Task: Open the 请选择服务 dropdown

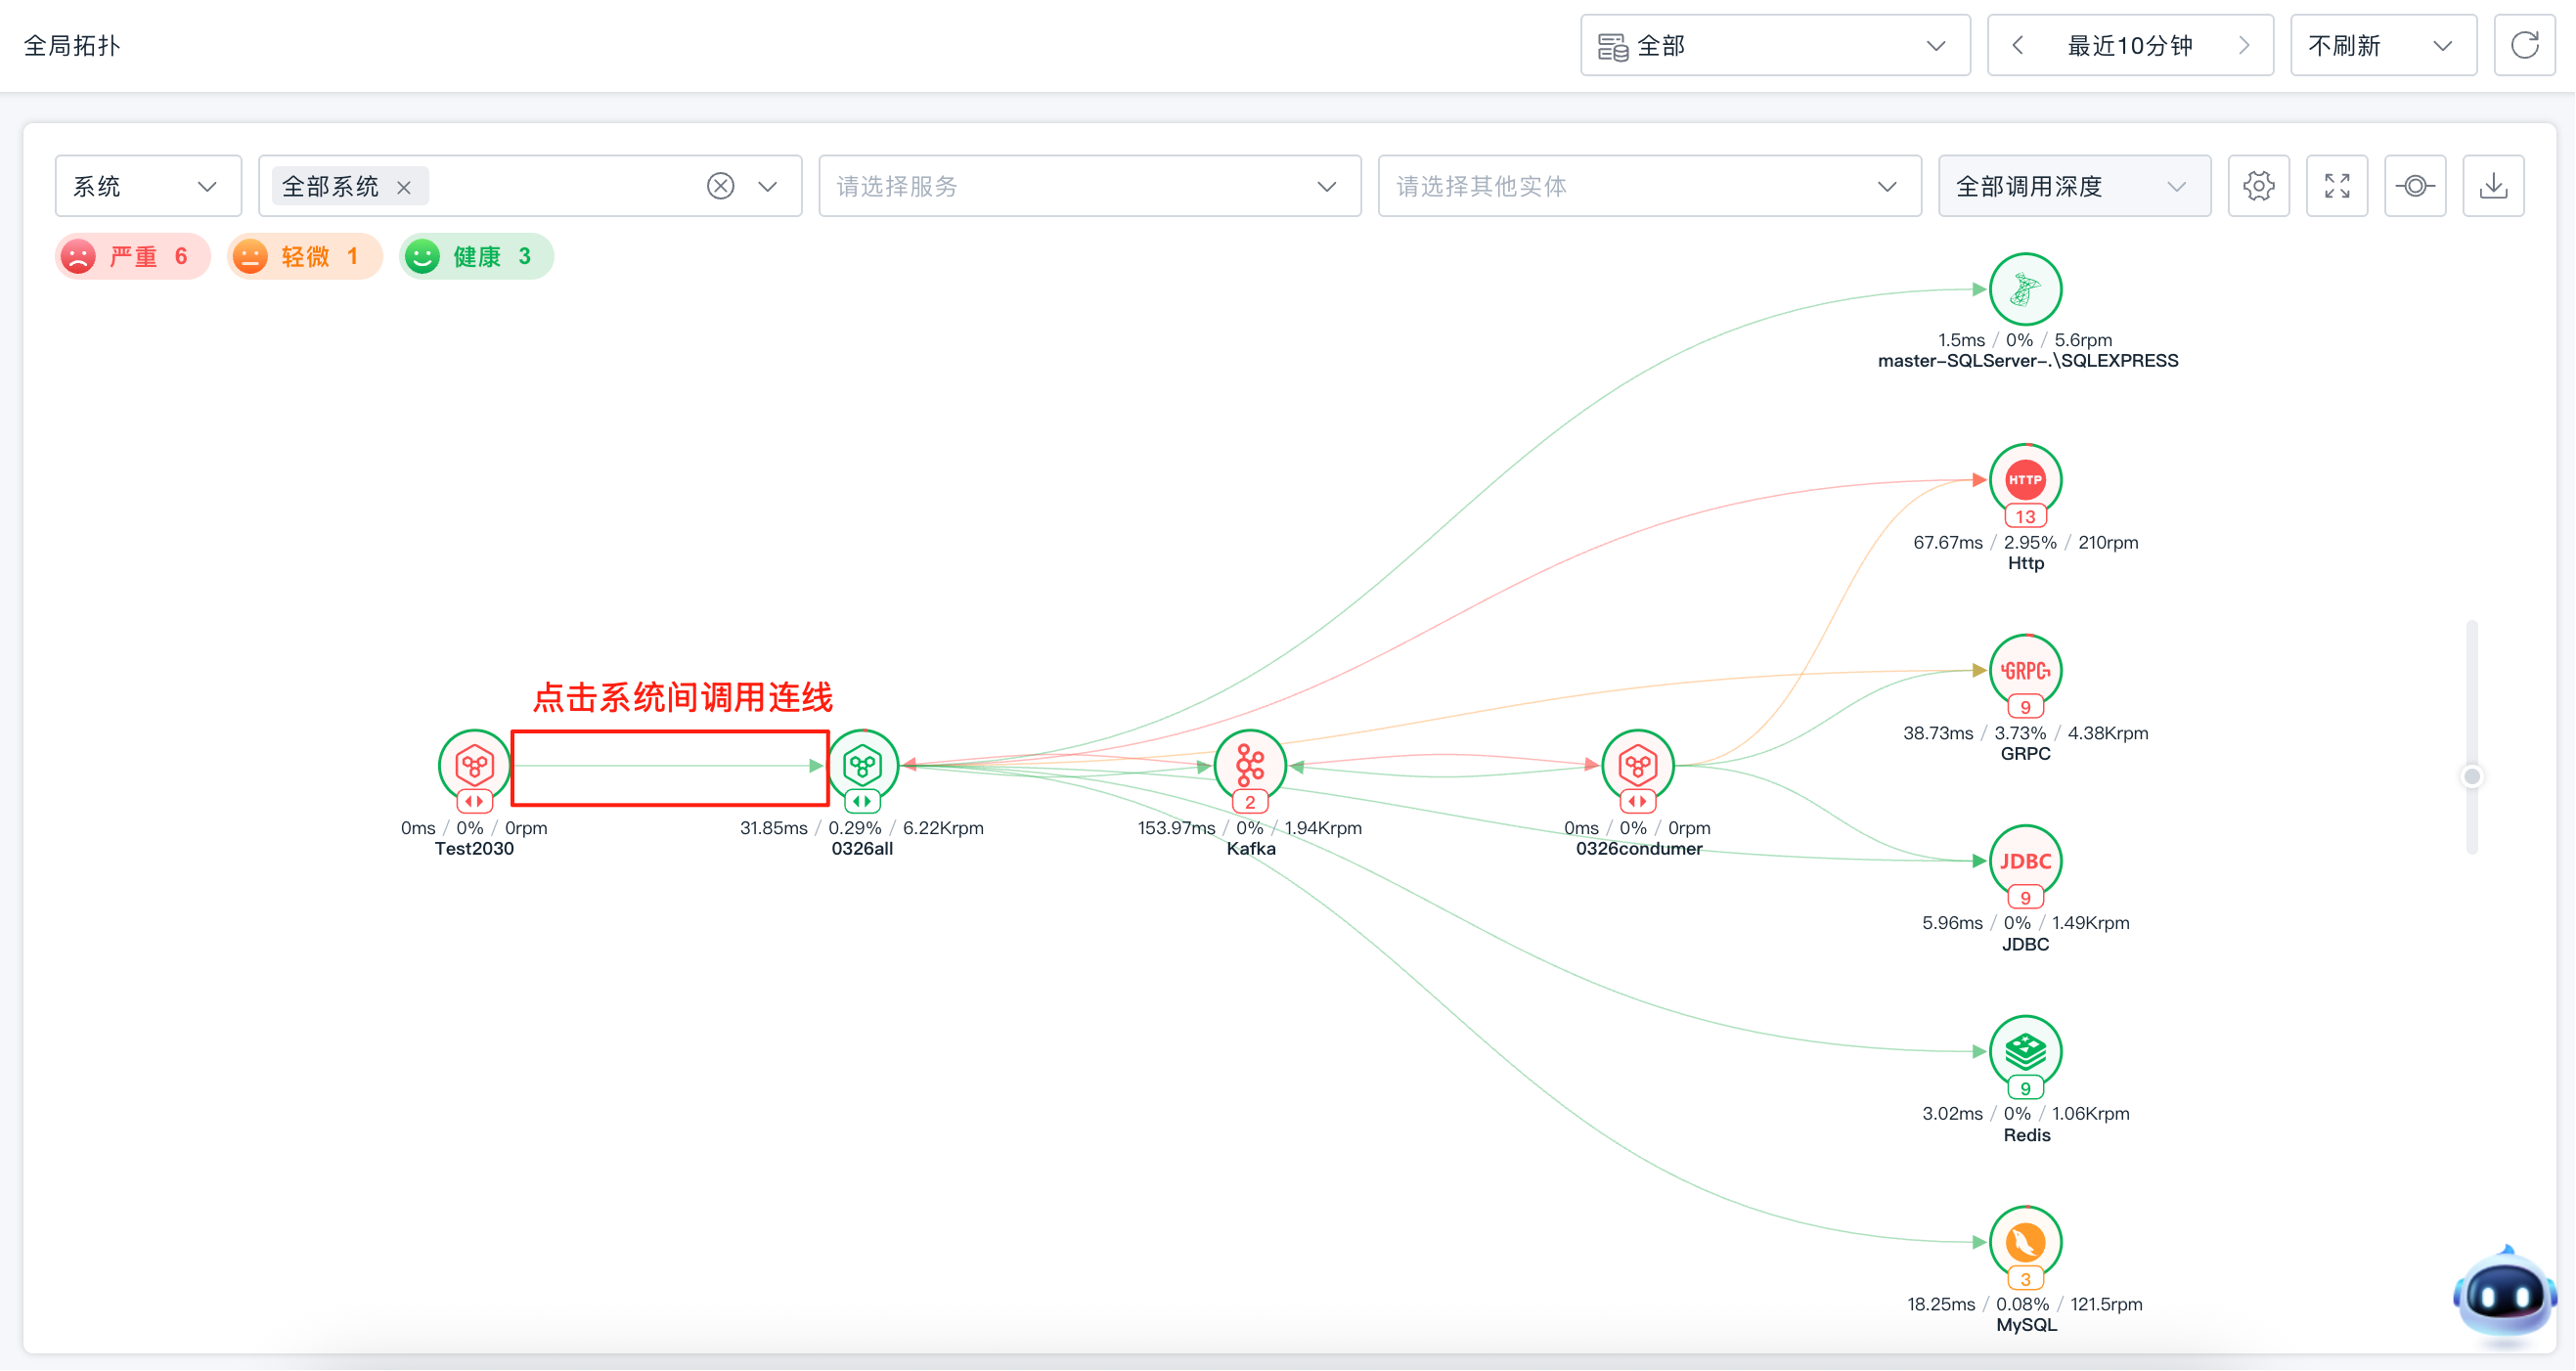Action: click(x=1090, y=186)
